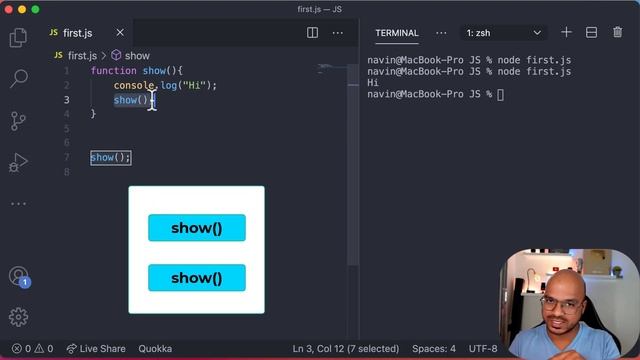The width and height of the screenshot is (640, 360).
Task: Open the 1: zsh terminal dropdown
Action: [504, 33]
